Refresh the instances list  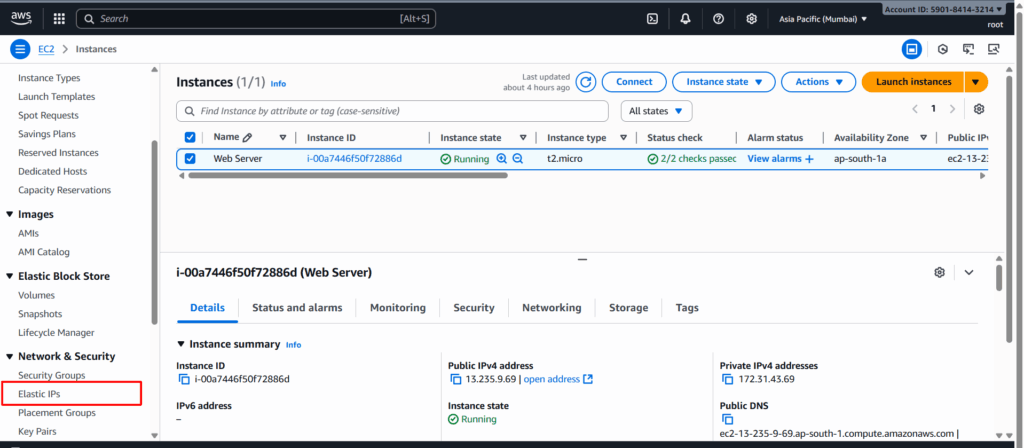tap(586, 82)
